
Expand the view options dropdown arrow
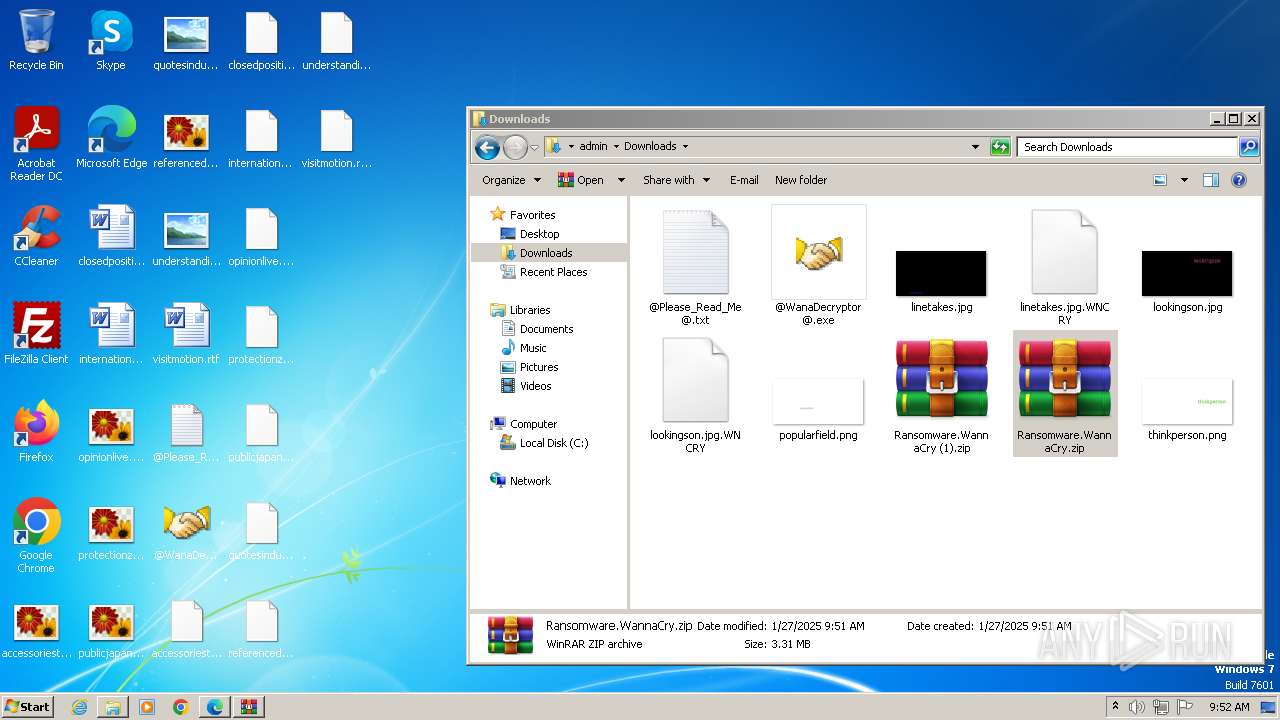pos(1184,180)
